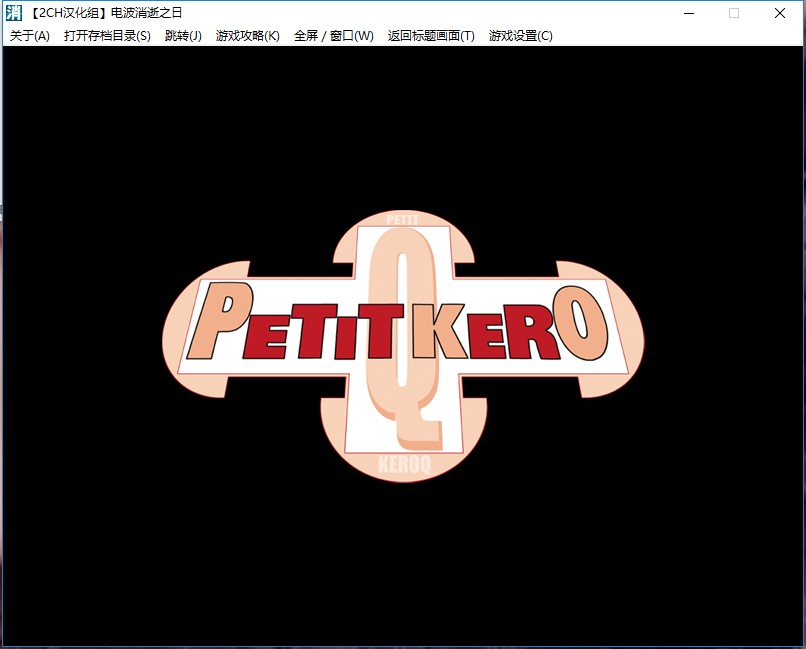Open the 打开存档目录(S) menu item
This screenshot has height=649, width=806.
click(x=107, y=36)
